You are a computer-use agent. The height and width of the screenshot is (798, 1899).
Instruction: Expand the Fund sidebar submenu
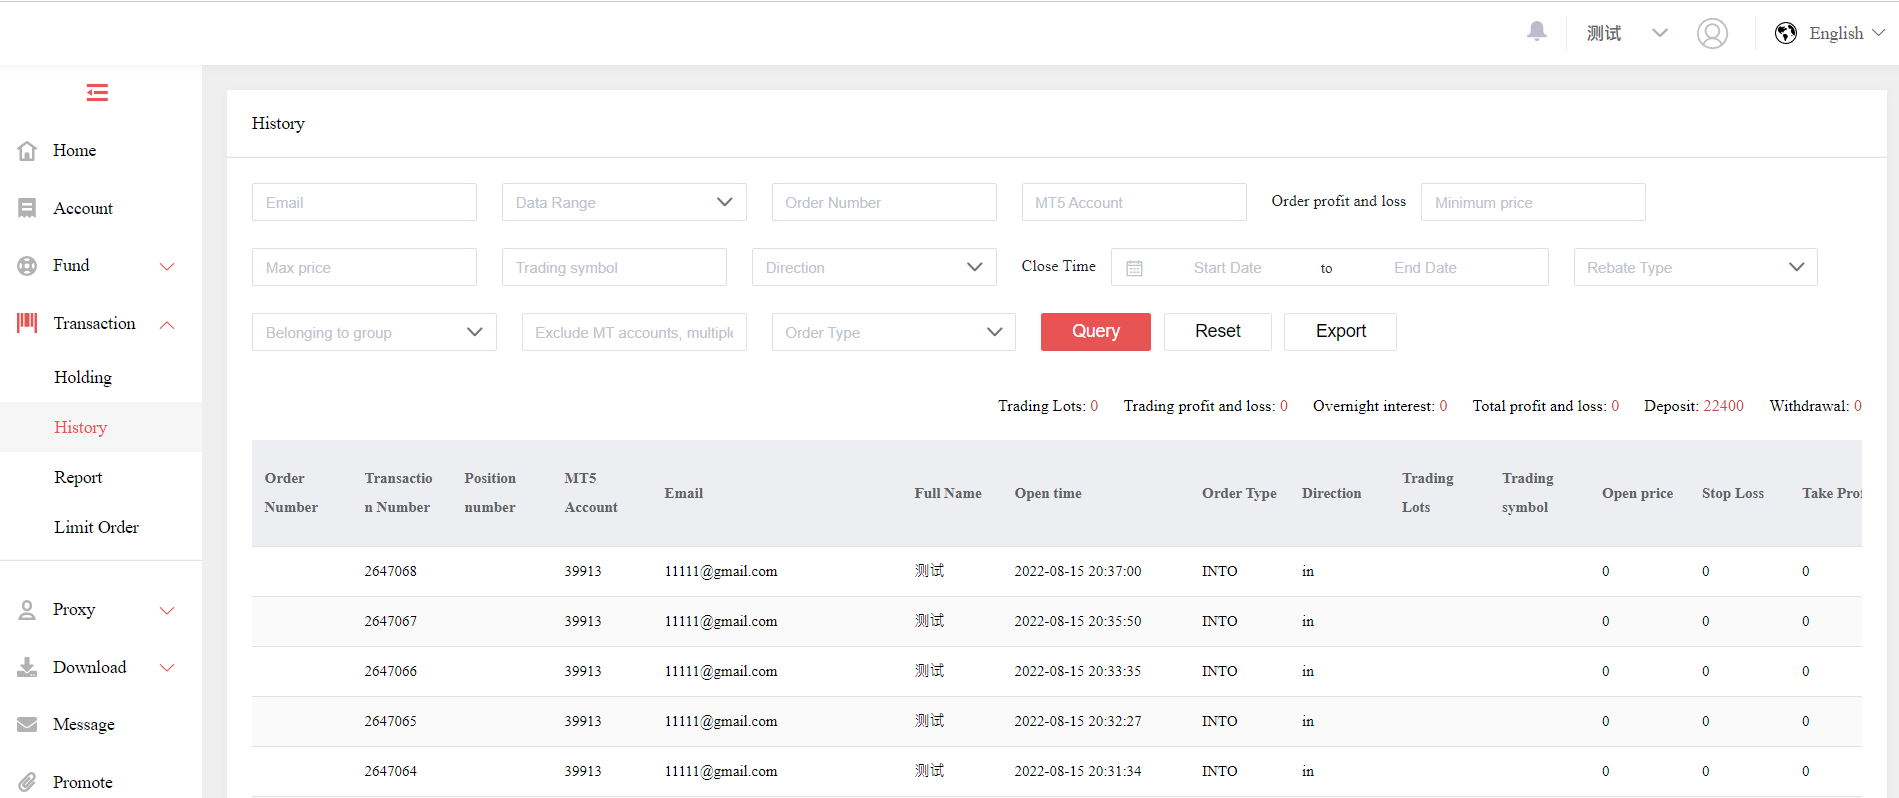tap(167, 266)
